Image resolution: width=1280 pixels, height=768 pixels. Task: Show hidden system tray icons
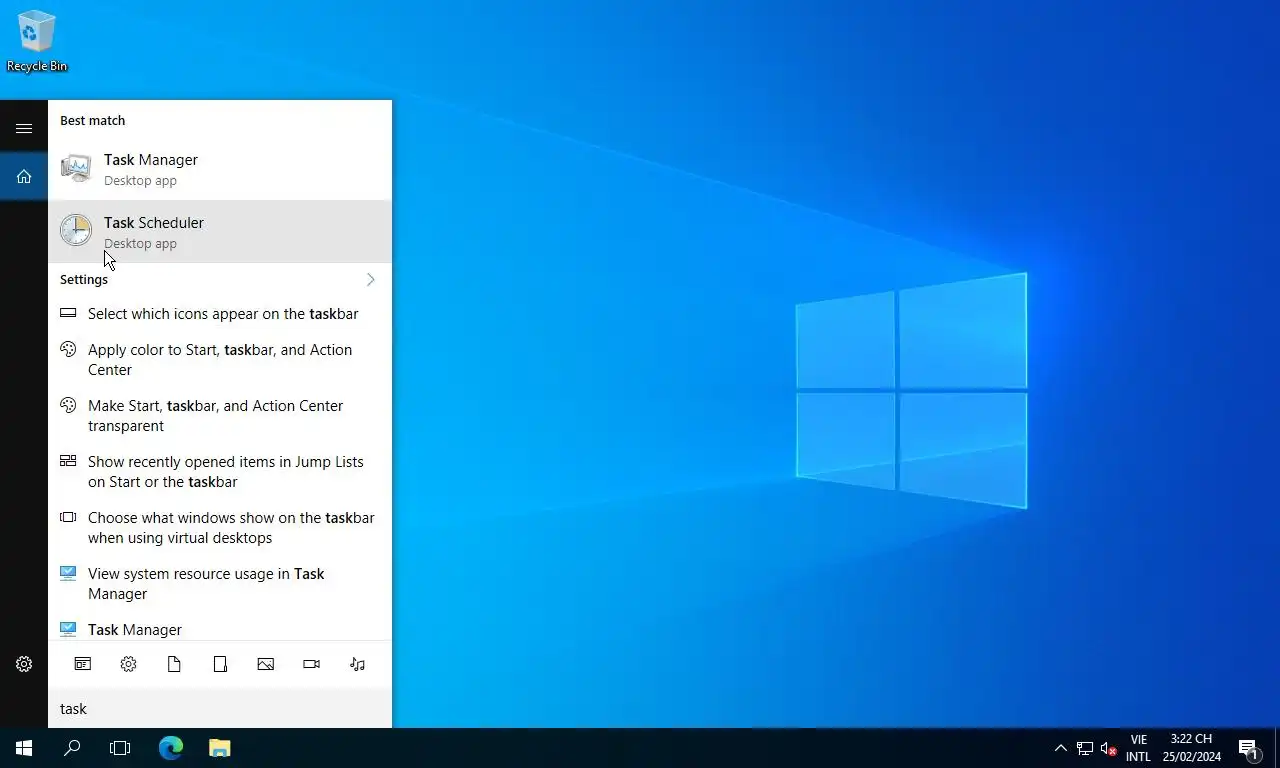coord(1061,748)
